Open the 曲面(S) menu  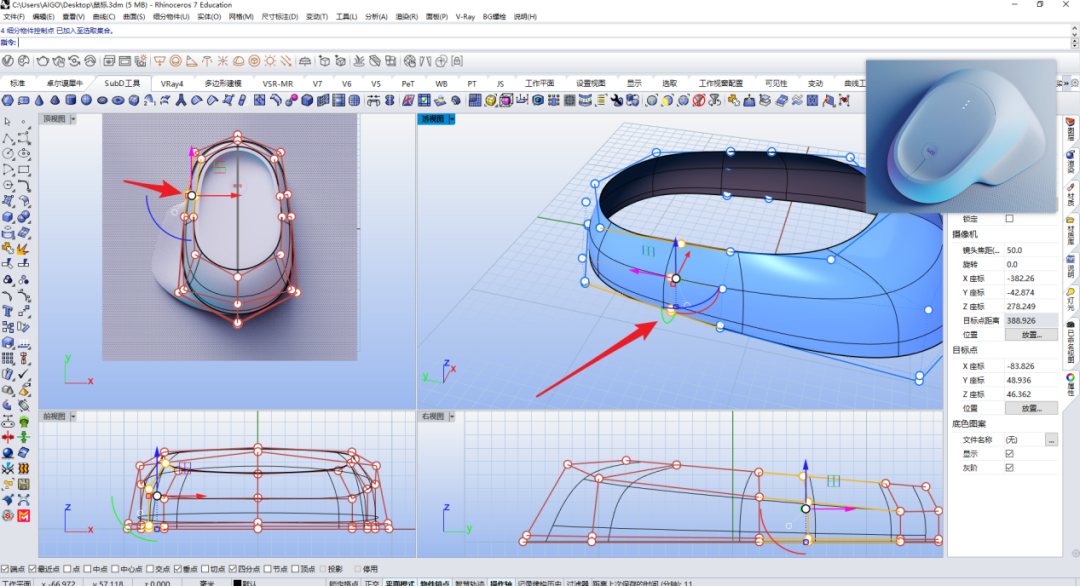coord(134,17)
